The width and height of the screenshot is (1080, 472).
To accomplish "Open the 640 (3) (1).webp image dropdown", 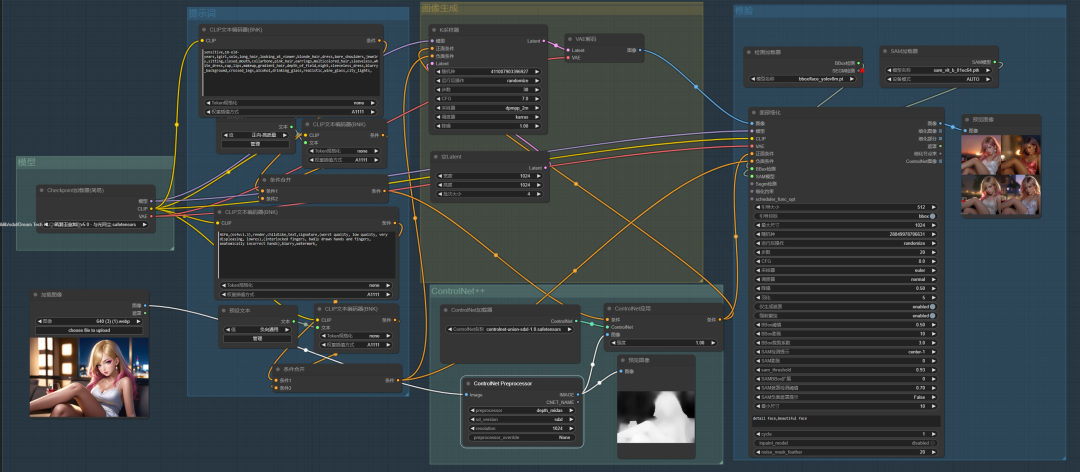I will 90,321.
